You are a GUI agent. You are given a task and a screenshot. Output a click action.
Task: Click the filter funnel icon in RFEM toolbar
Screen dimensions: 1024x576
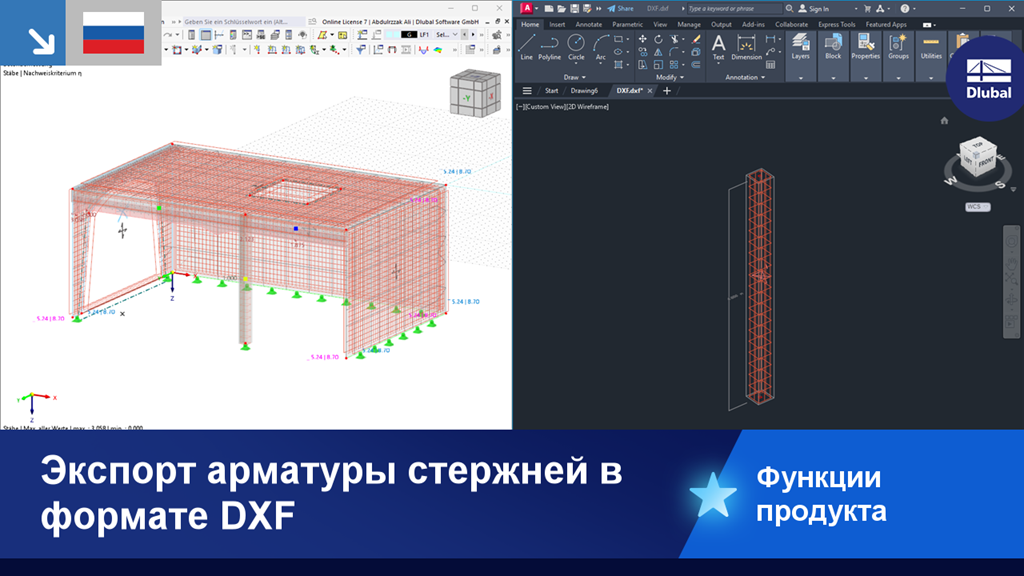tap(360, 49)
